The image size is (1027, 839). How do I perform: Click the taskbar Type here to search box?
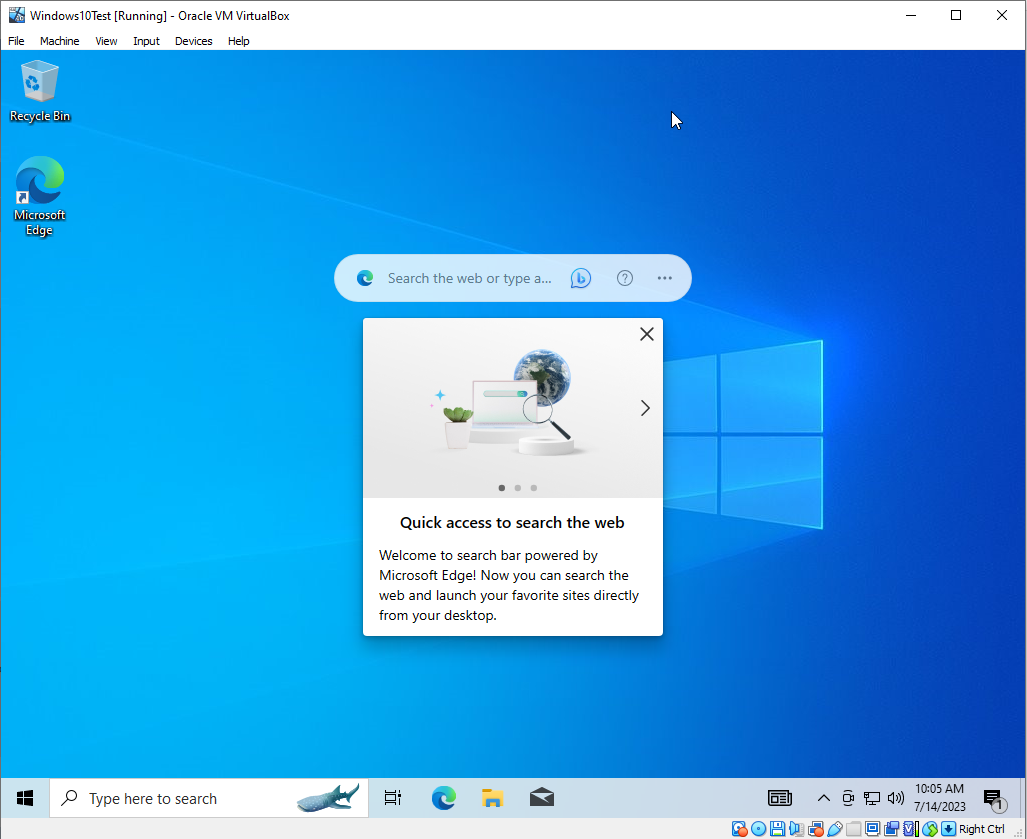click(209, 798)
